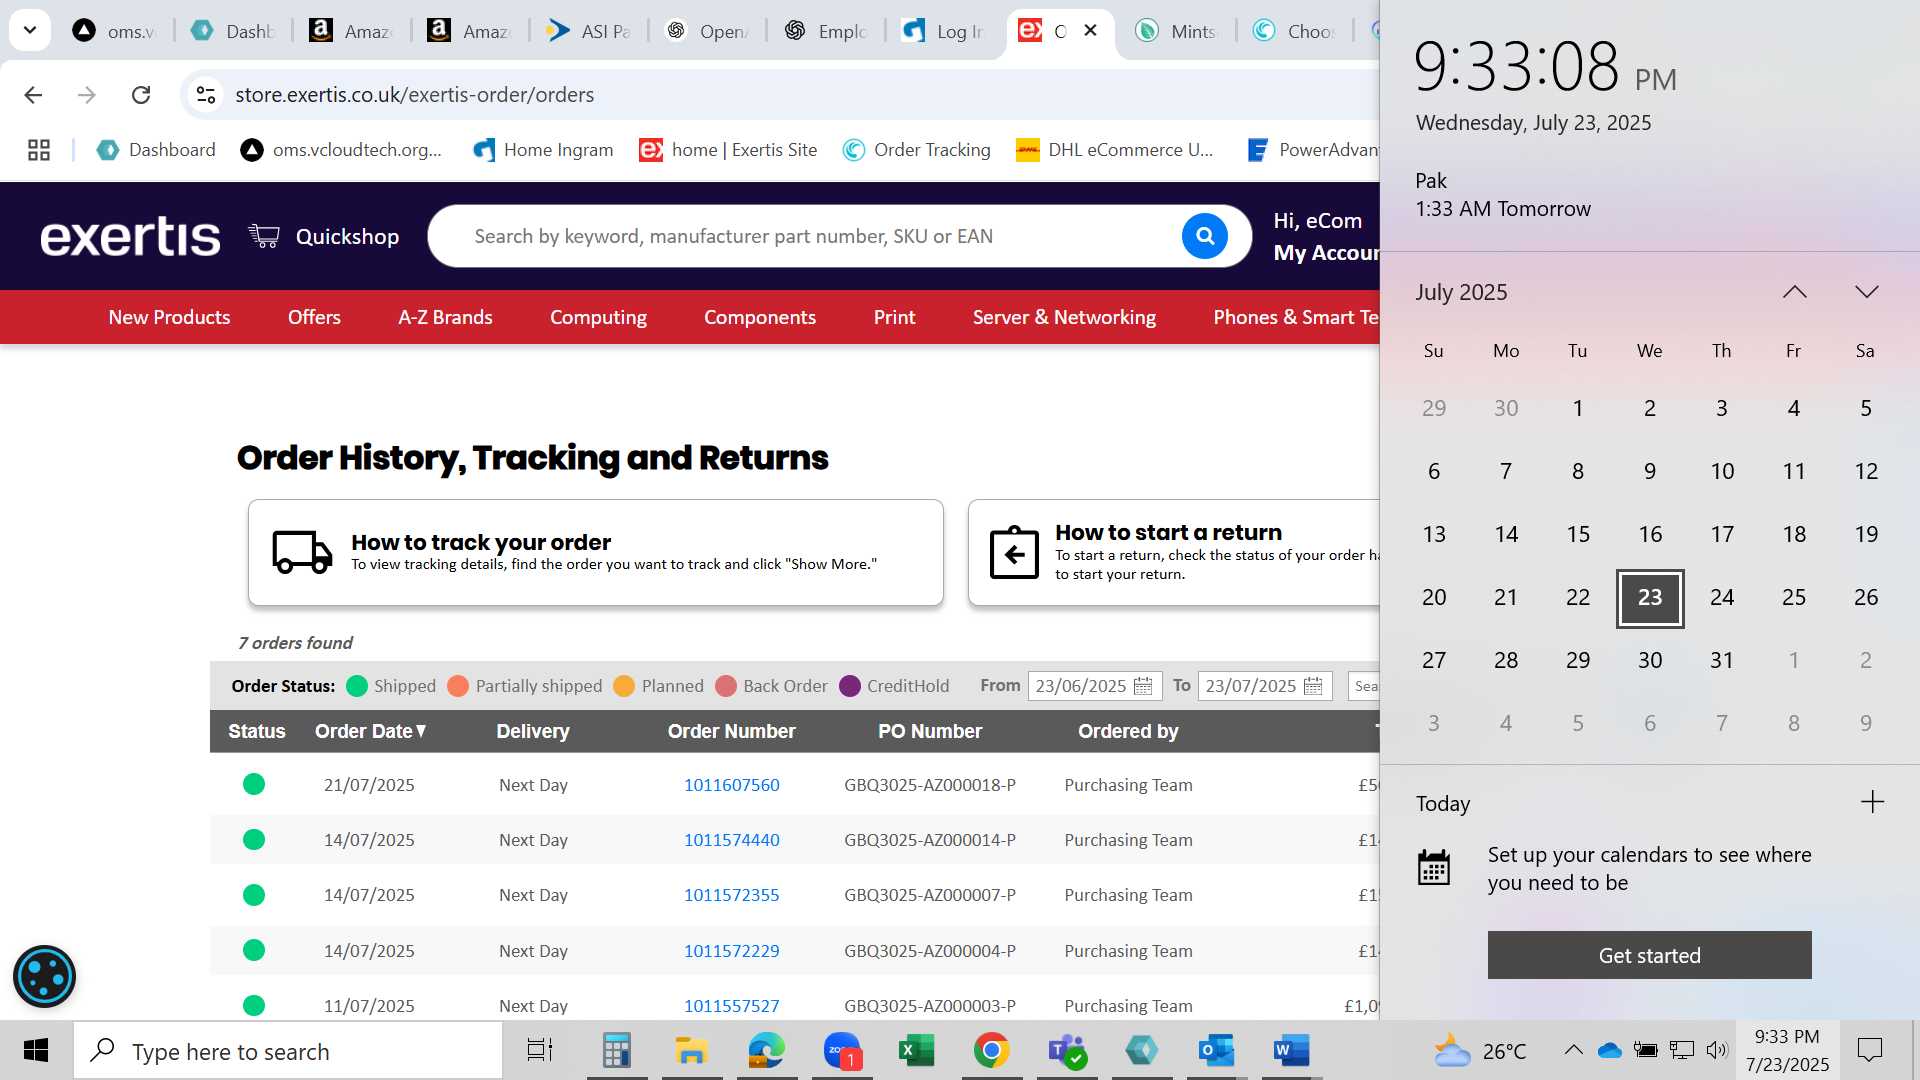Open the Offers menu
Screen dimensions: 1920x1080
click(x=314, y=317)
